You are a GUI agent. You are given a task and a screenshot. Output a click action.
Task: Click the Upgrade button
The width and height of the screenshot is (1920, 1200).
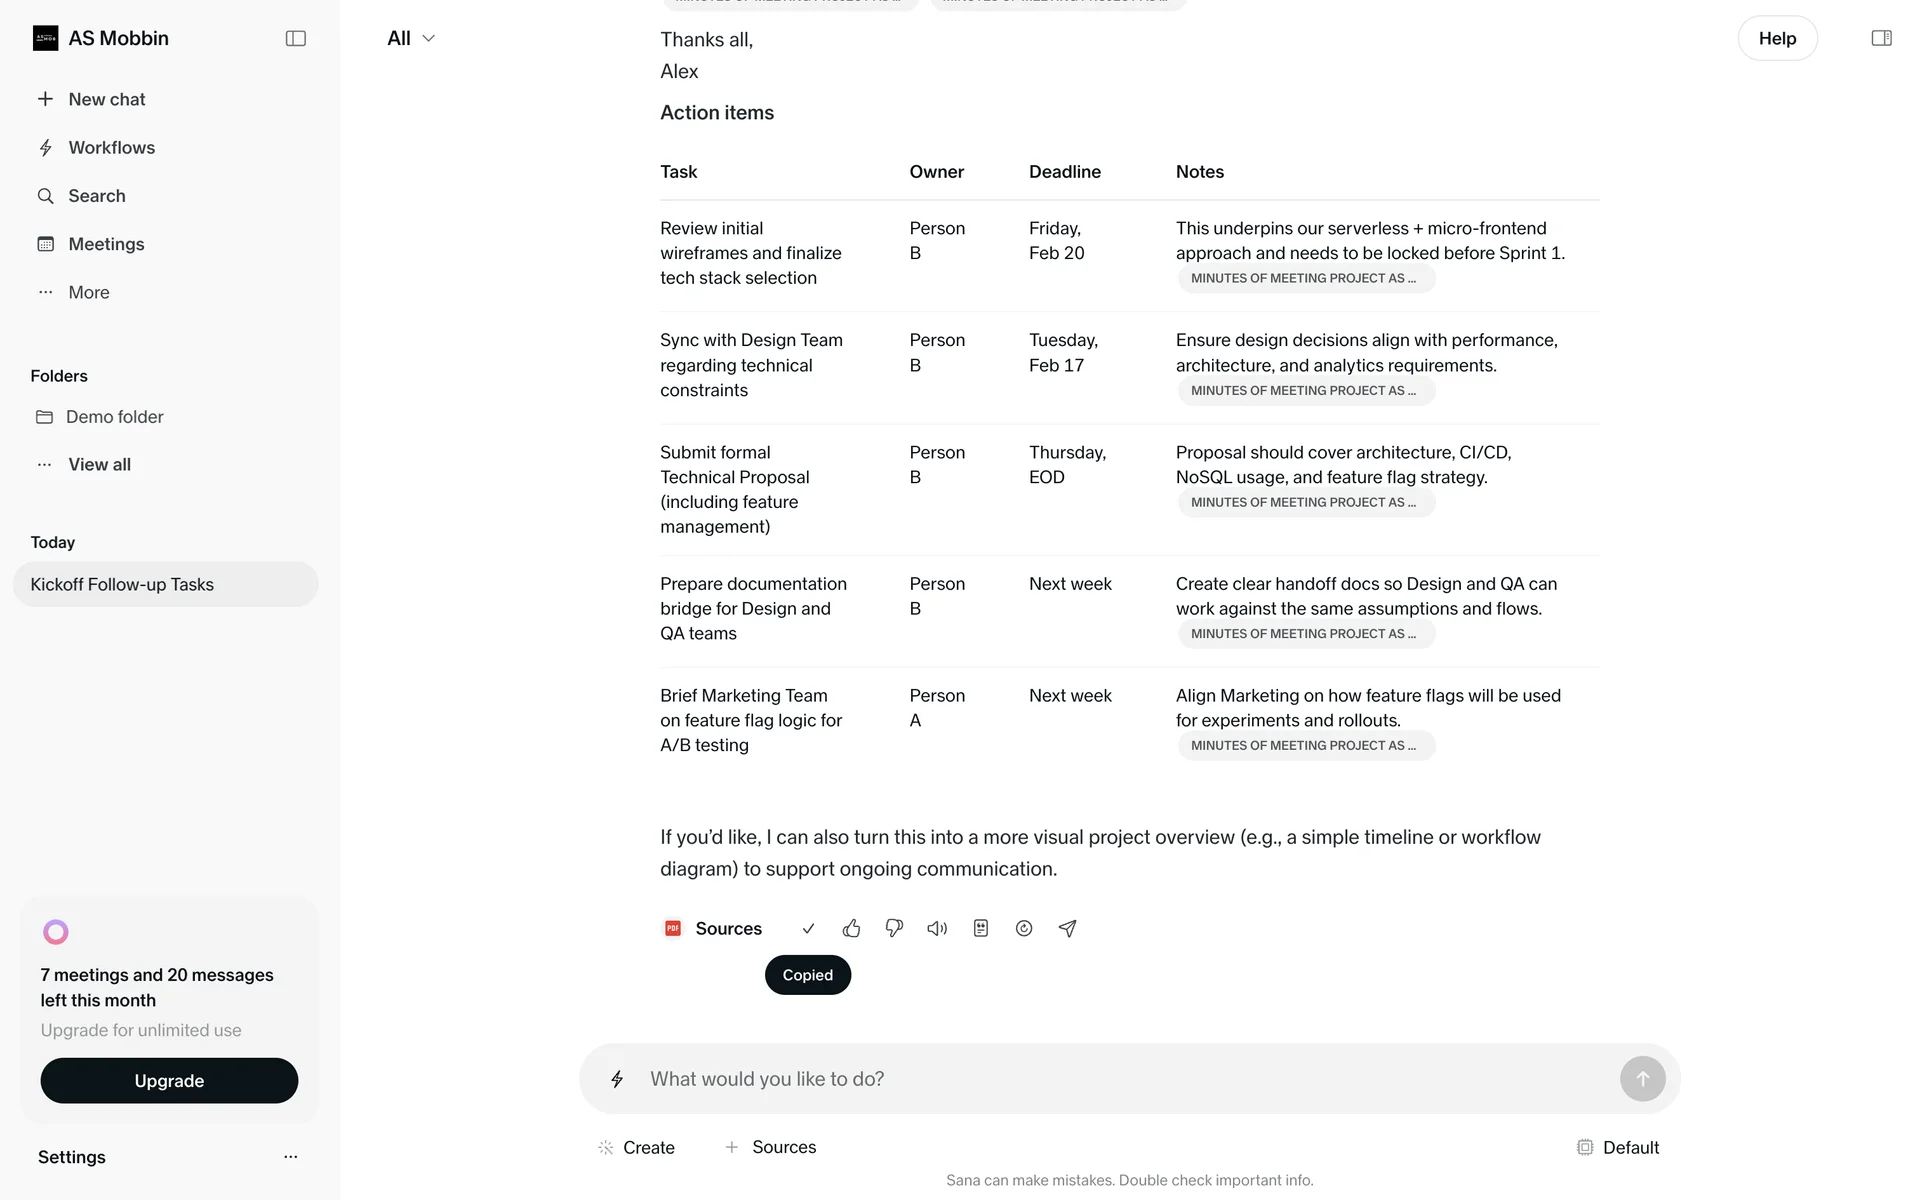(x=169, y=1081)
